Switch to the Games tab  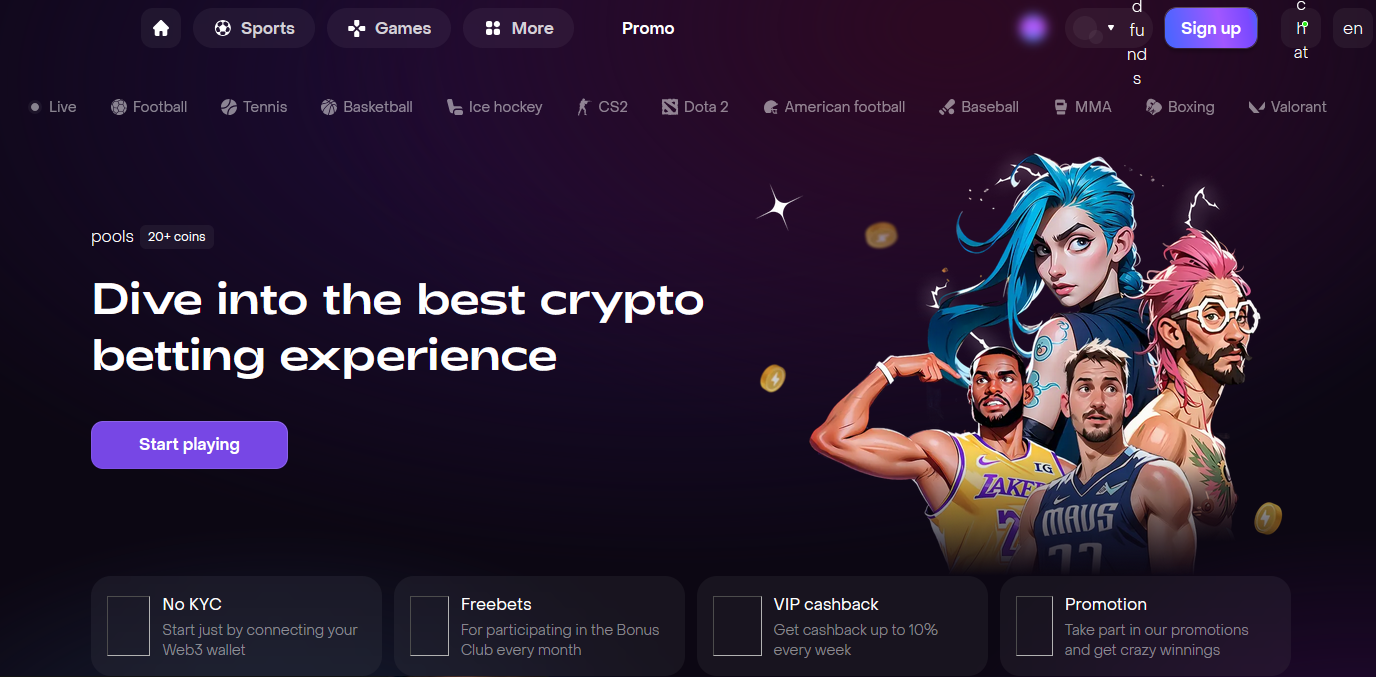pos(389,28)
